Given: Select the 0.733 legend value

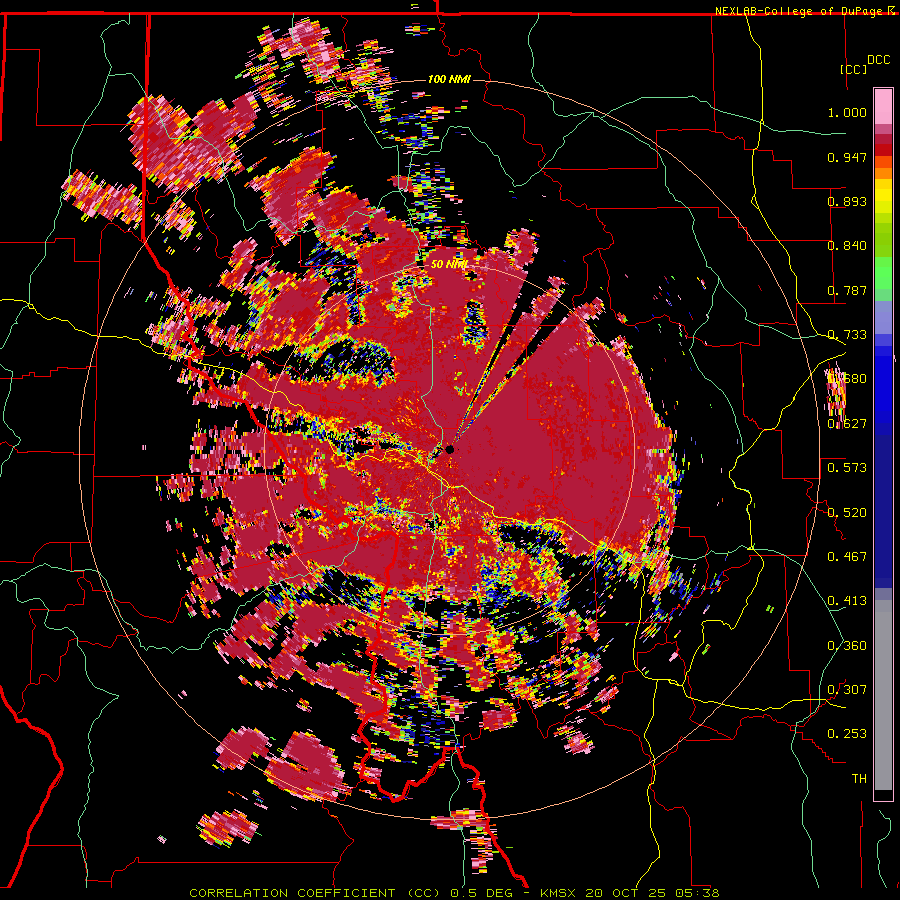Looking at the screenshot, I should [847, 335].
